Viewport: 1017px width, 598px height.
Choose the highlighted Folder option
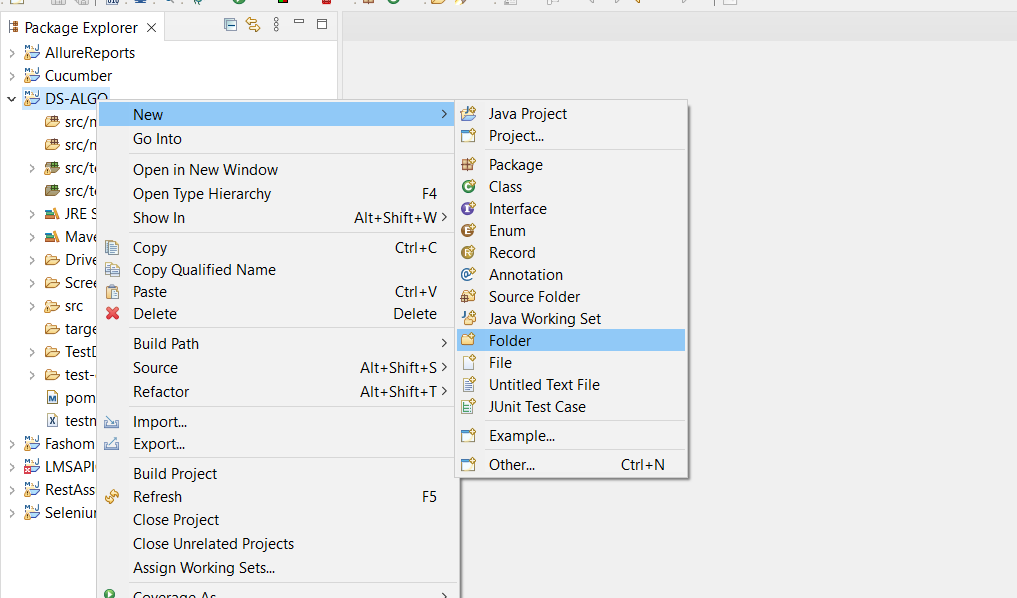click(x=510, y=340)
